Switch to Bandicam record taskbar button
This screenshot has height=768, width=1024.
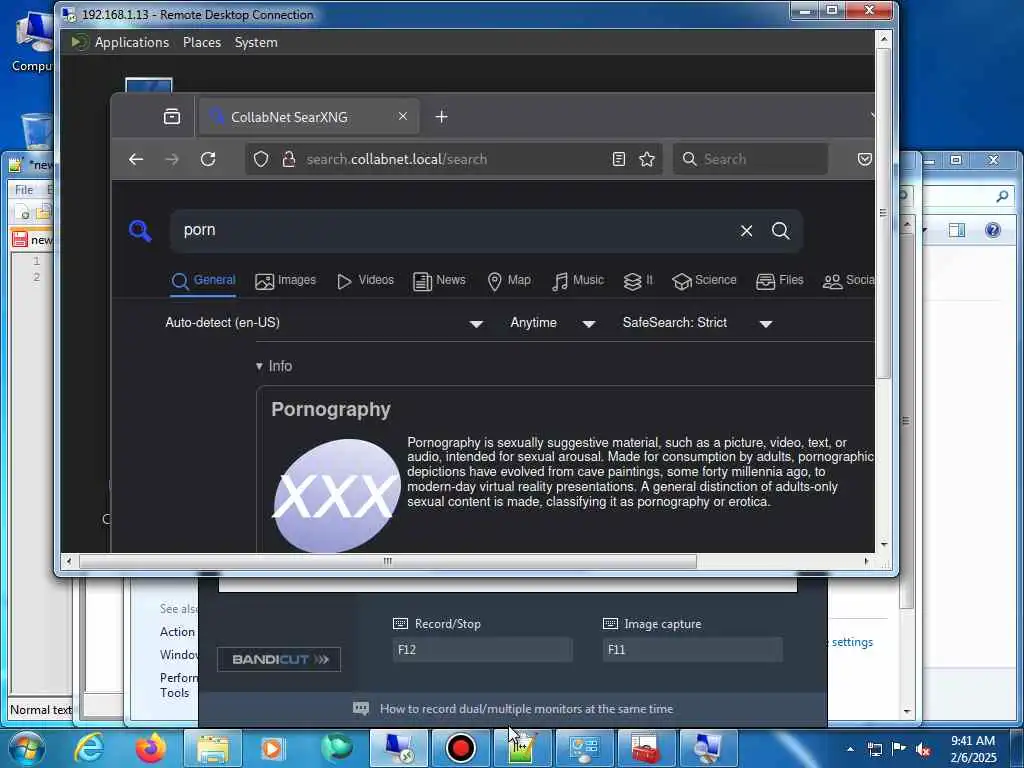[x=460, y=748]
